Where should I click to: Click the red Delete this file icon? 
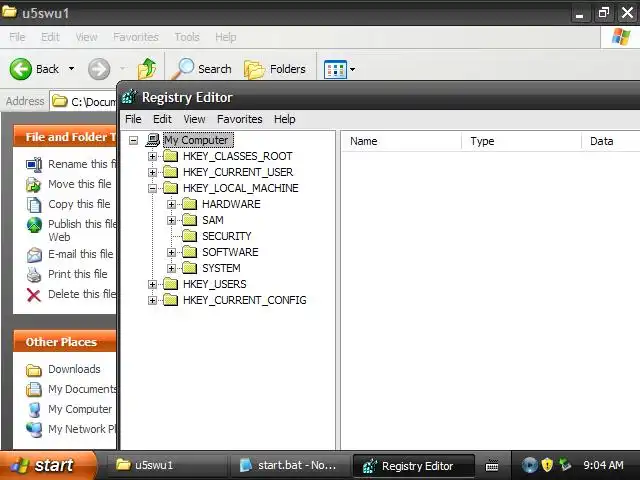pos(33,295)
